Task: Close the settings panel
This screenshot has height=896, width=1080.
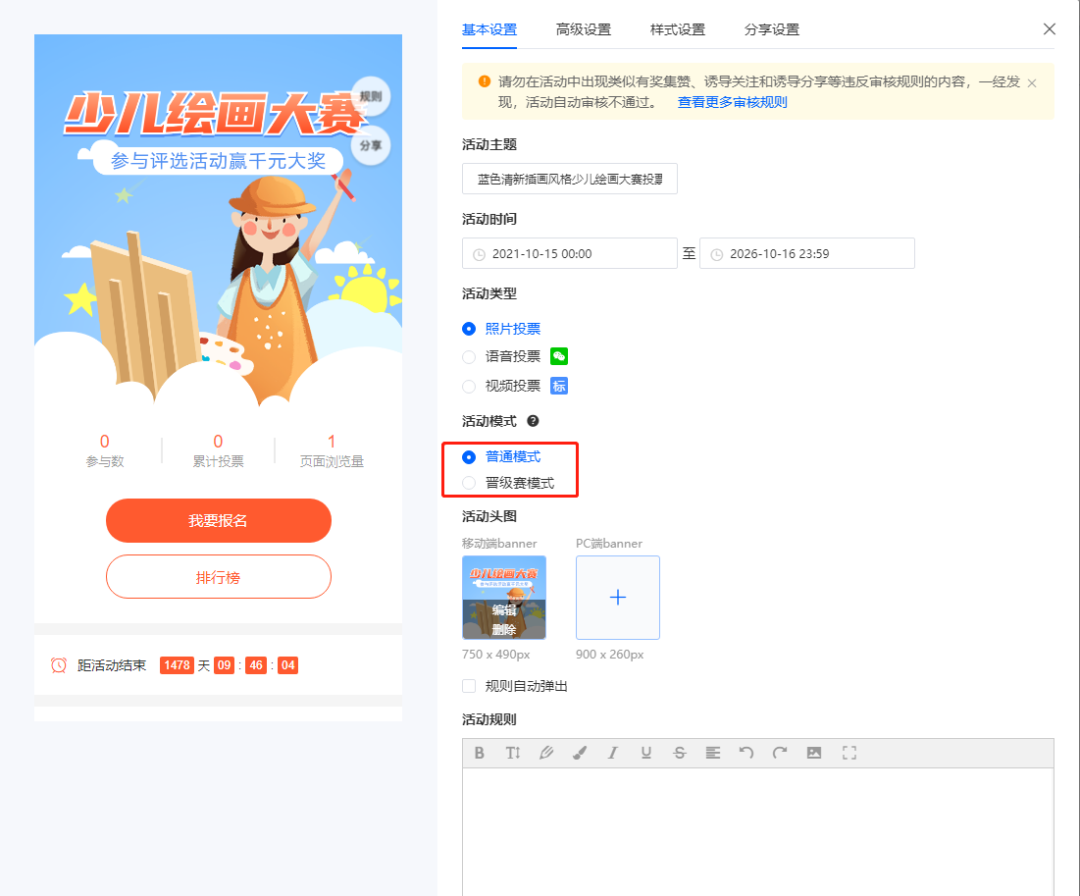Action: point(1049,29)
